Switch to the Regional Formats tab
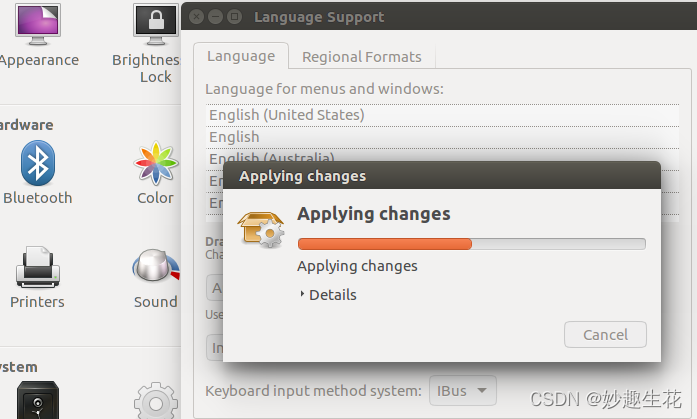 click(361, 57)
